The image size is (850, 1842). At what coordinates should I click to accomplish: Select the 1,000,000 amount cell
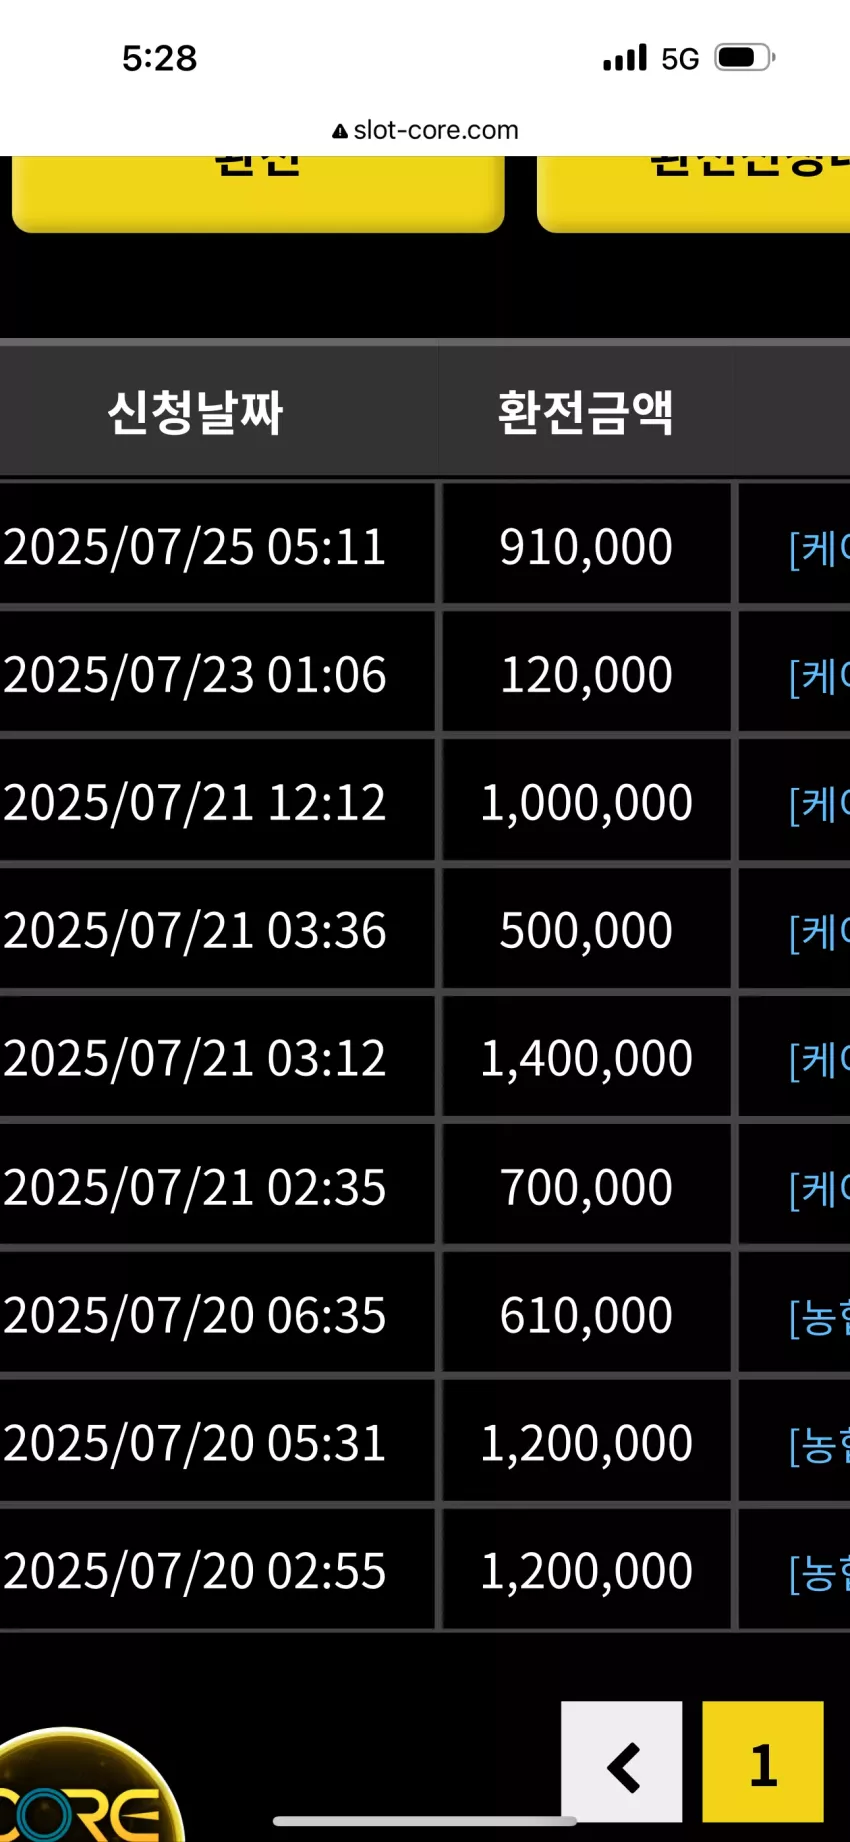(x=586, y=802)
